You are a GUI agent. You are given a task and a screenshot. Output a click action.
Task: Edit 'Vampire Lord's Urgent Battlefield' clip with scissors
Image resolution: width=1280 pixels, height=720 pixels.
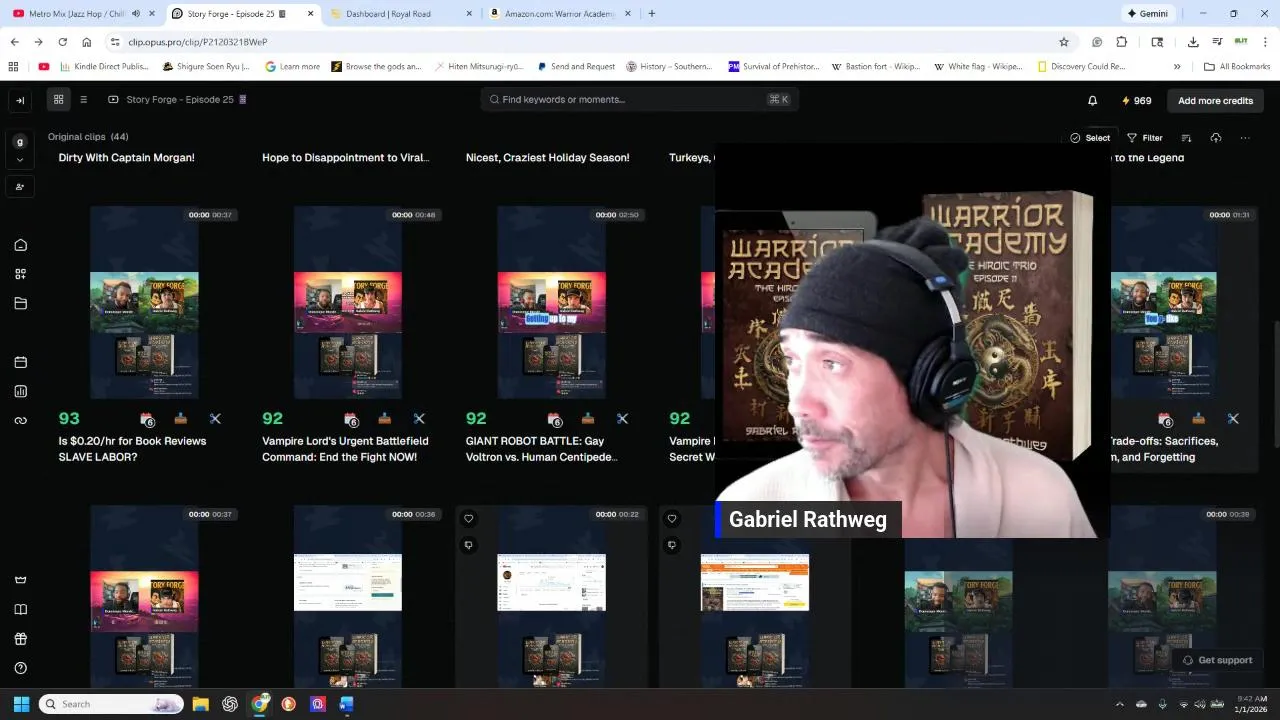point(419,419)
